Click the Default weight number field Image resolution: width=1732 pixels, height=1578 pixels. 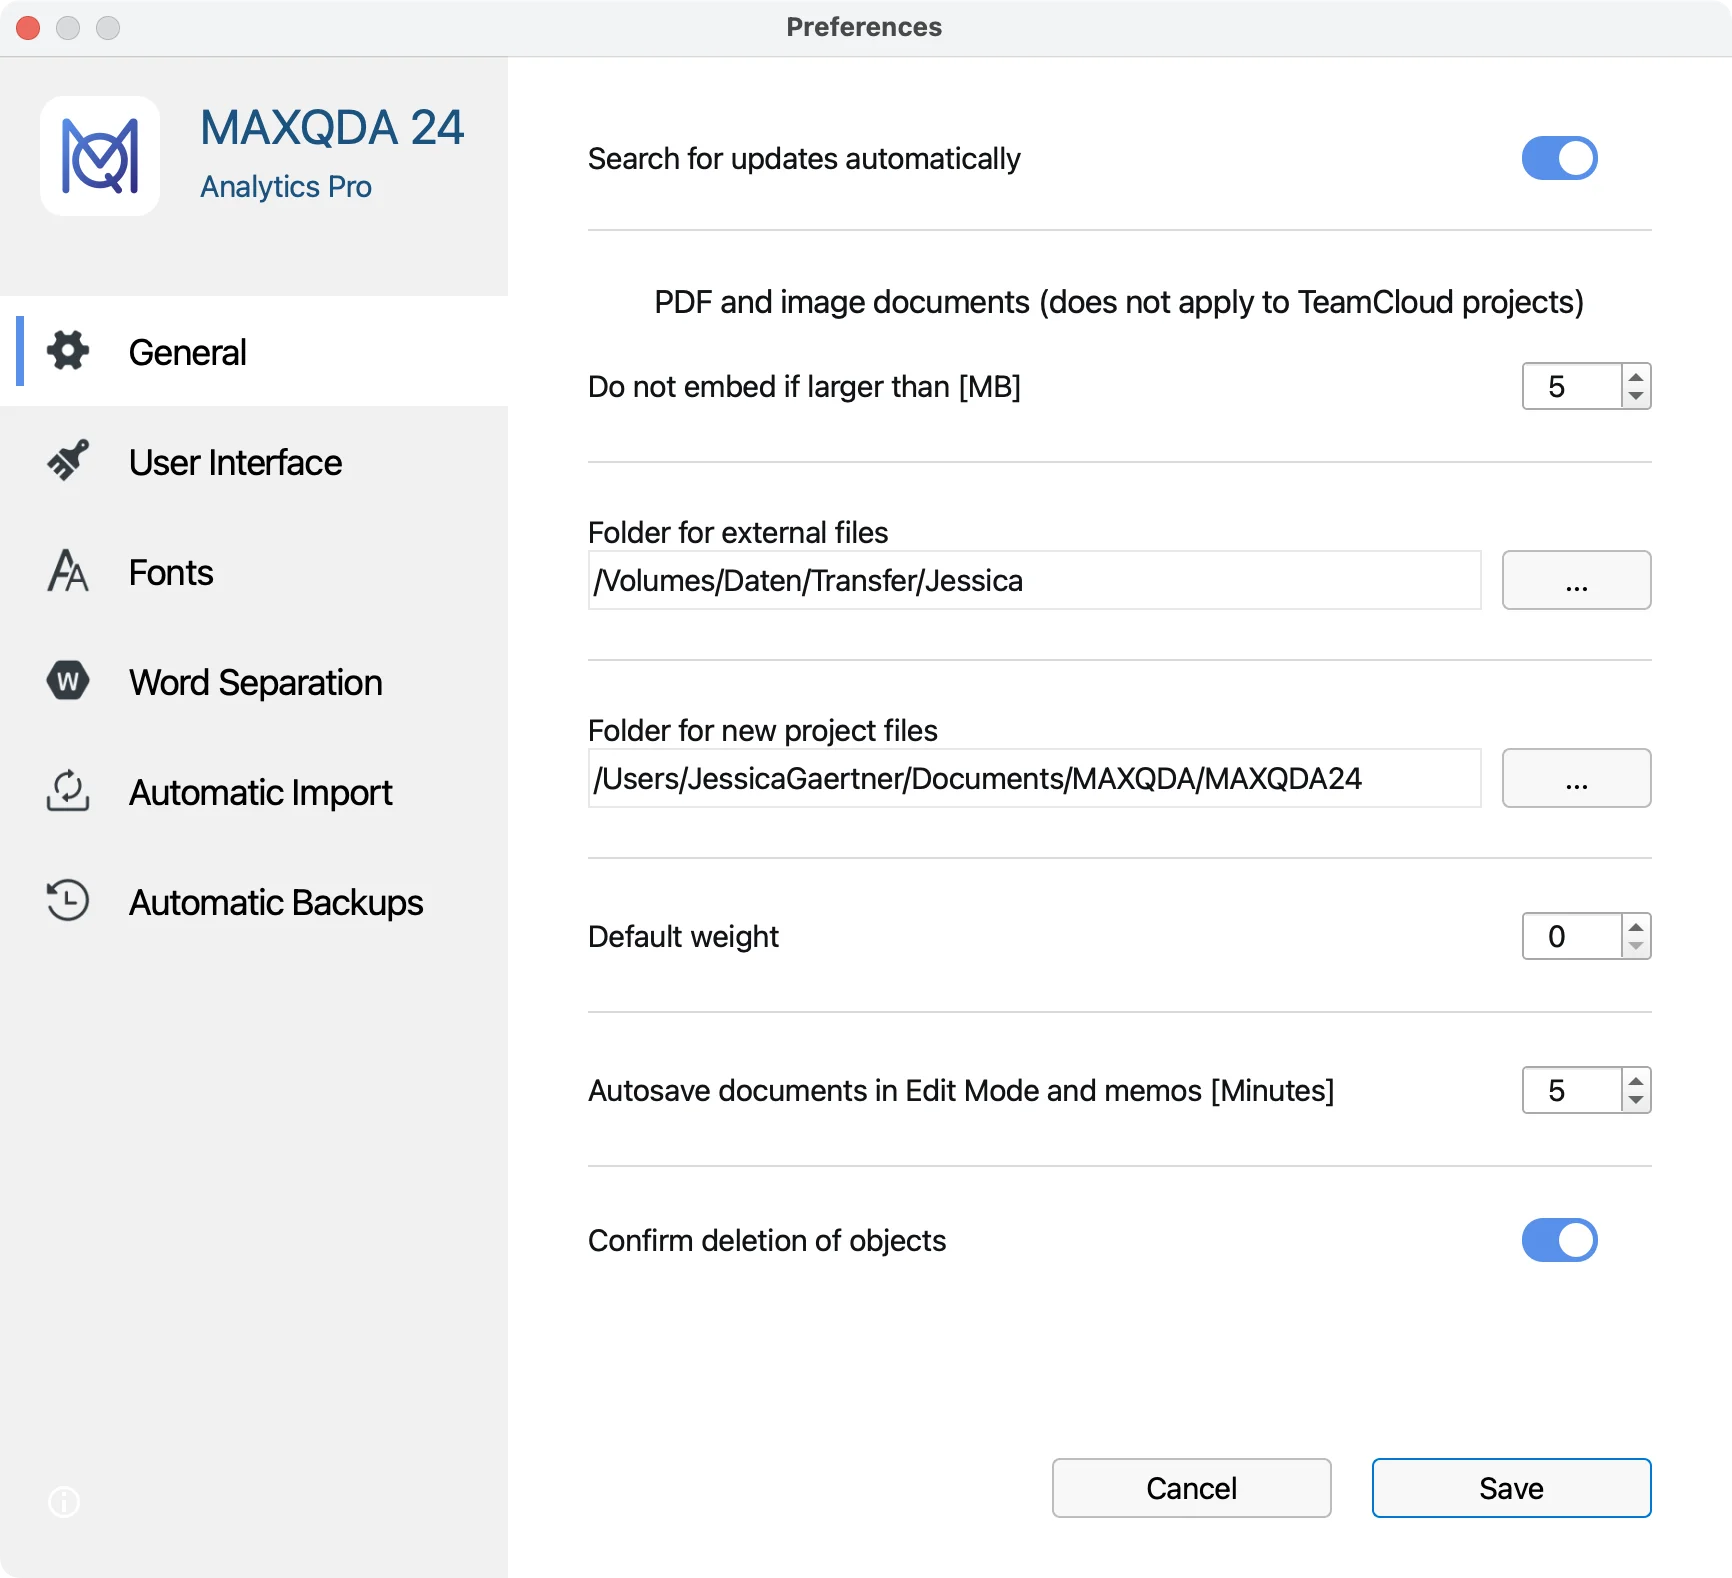(1571, 936)
